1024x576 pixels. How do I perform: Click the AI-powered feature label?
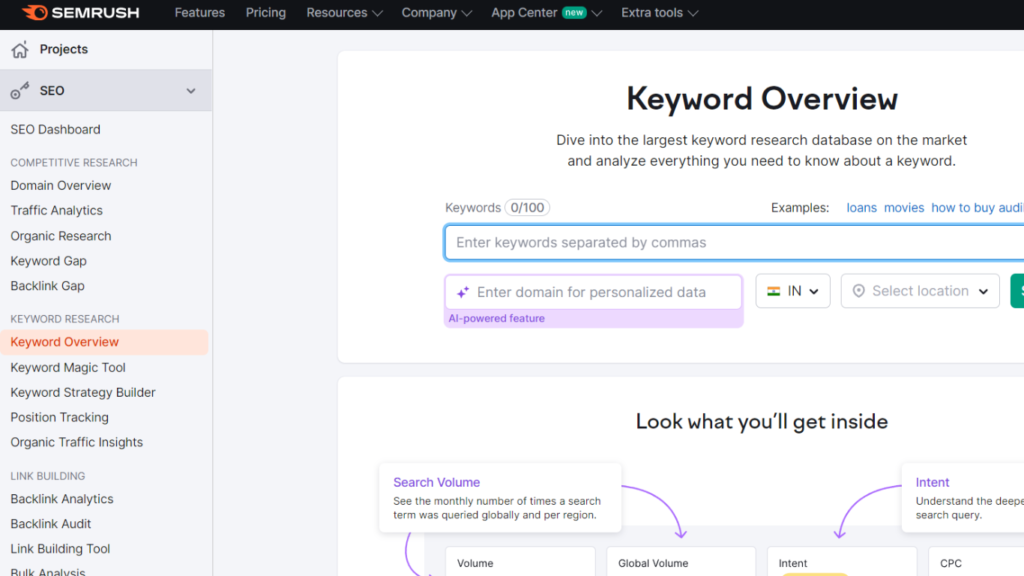pos(496,319)
